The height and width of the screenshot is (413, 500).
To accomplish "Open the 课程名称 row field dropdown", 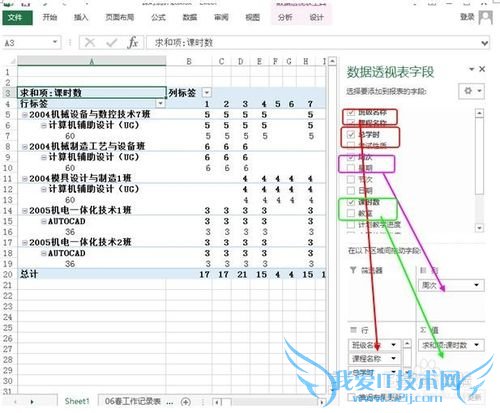I will coord(394,359).
